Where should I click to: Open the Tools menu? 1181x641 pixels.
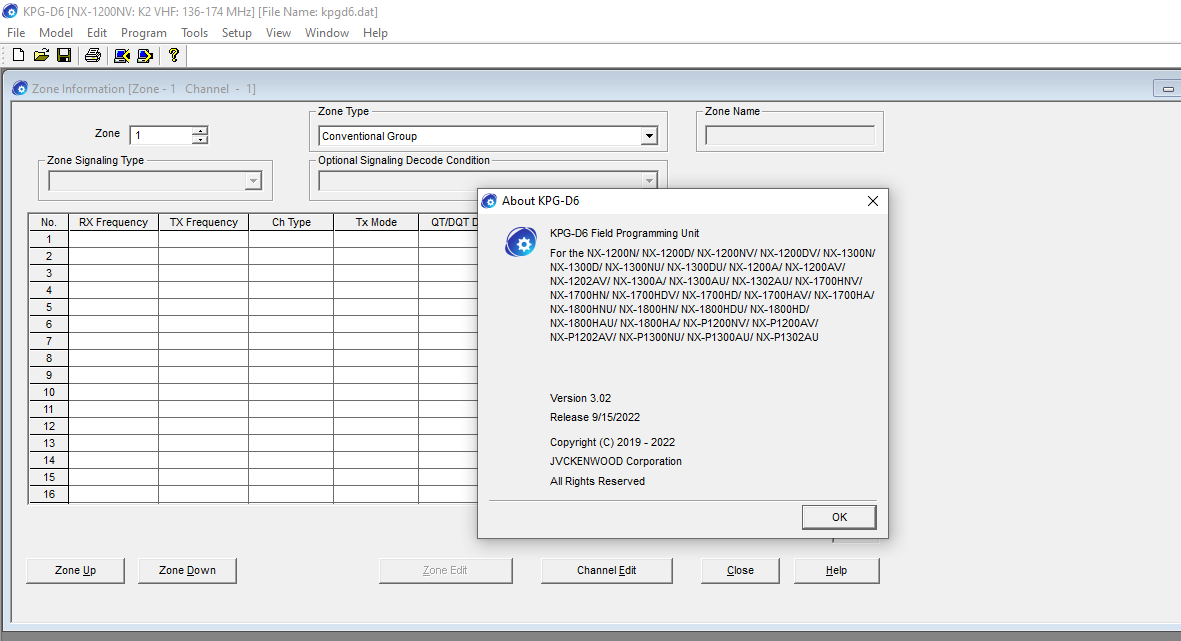click(x=194, y=32)
